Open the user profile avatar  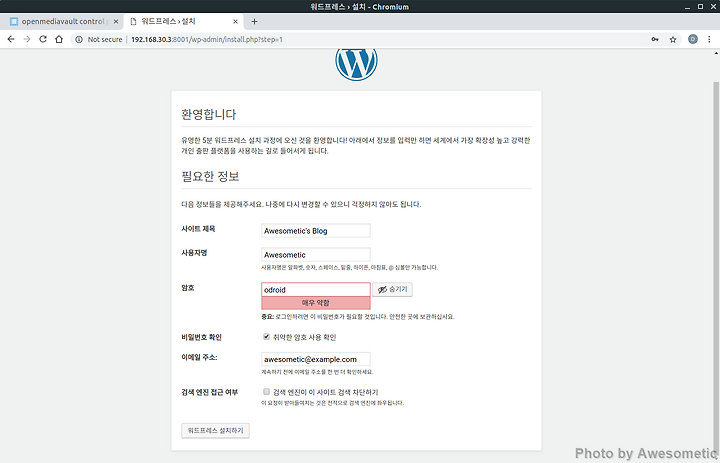(x=693, y=40)
